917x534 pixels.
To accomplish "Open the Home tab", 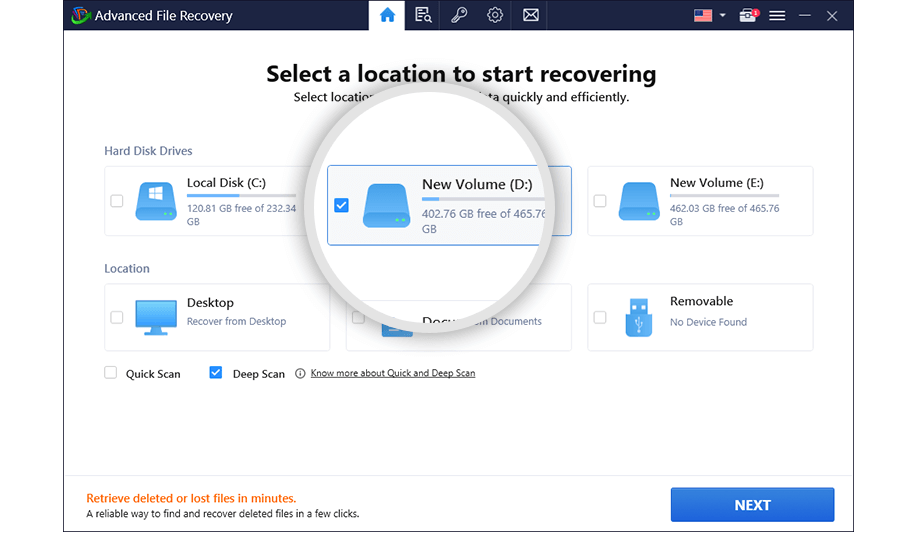I will click(387, 15).
